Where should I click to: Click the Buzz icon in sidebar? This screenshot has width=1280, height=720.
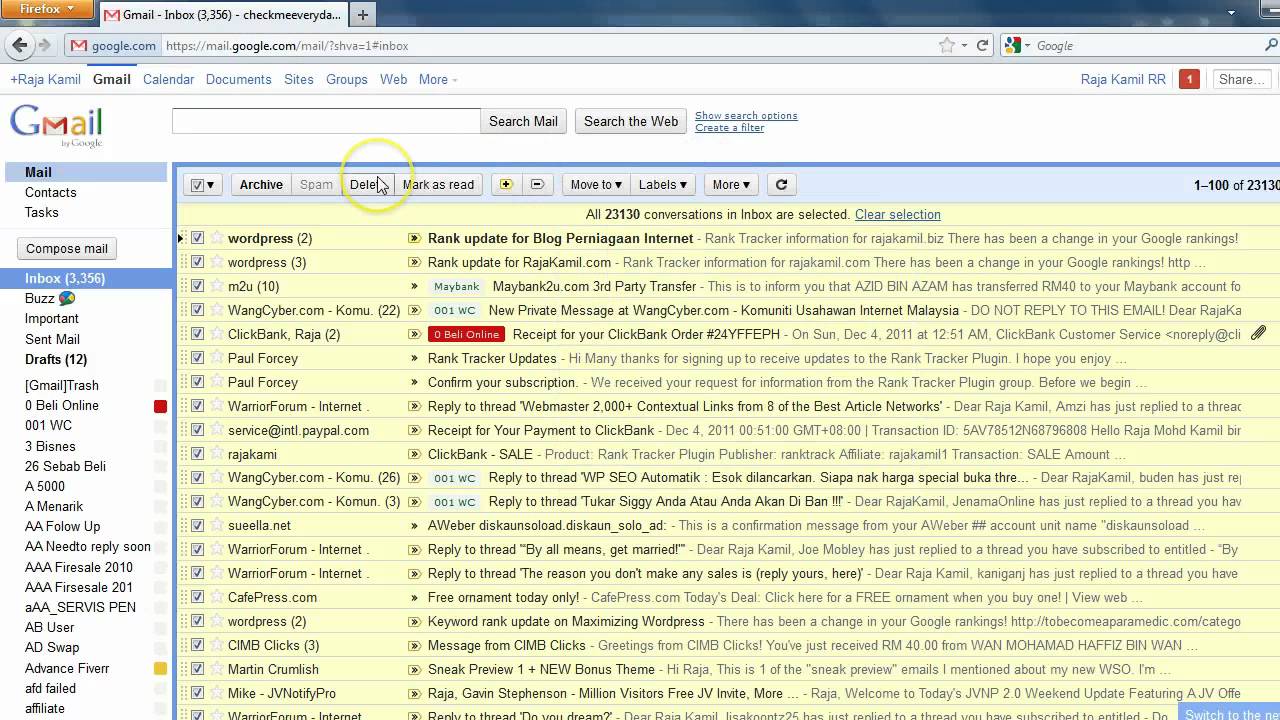[67, 298]
